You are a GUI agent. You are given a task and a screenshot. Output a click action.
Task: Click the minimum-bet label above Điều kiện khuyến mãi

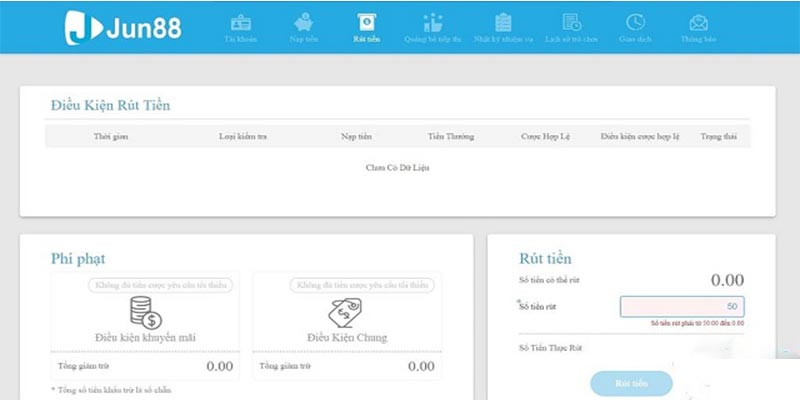[161, 285]
